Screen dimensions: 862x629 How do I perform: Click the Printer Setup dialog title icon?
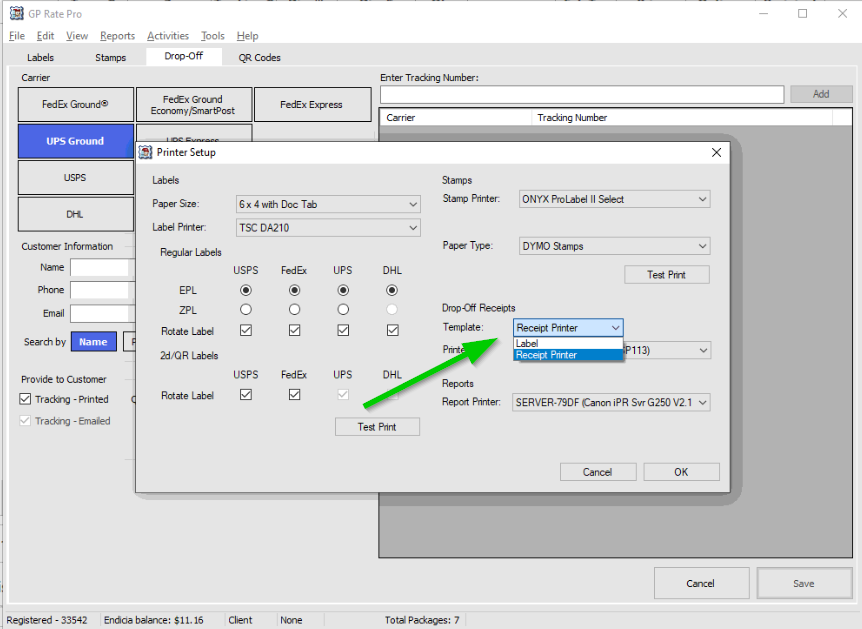click(x=145, y=152)
